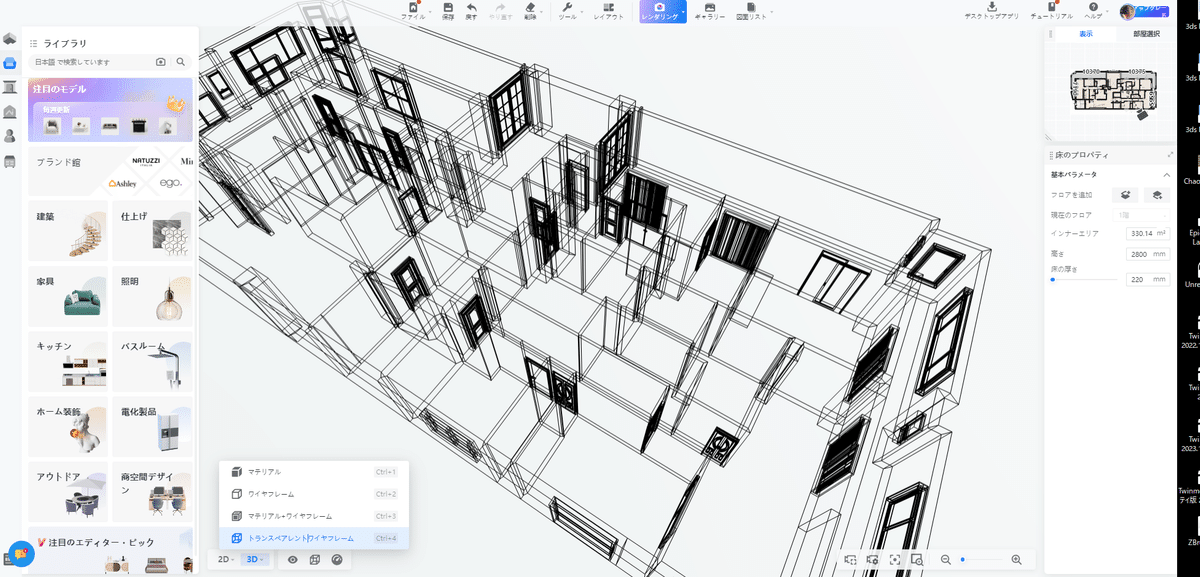The width and height of the screenshot is (1200, 577).
Task: Switch to the 部屋選択 tab
Action: click(x=1146, y=34)
